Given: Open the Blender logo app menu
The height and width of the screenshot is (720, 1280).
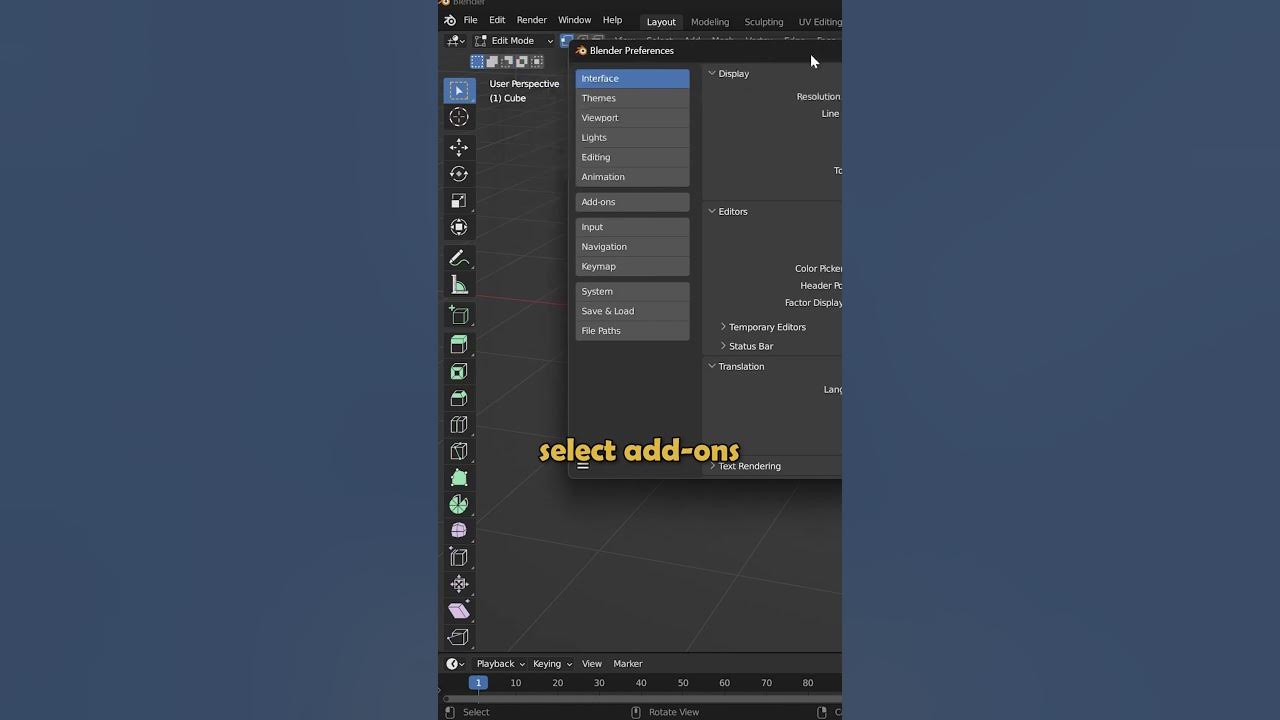Looking at the screenshot, I should click(450, 21).
